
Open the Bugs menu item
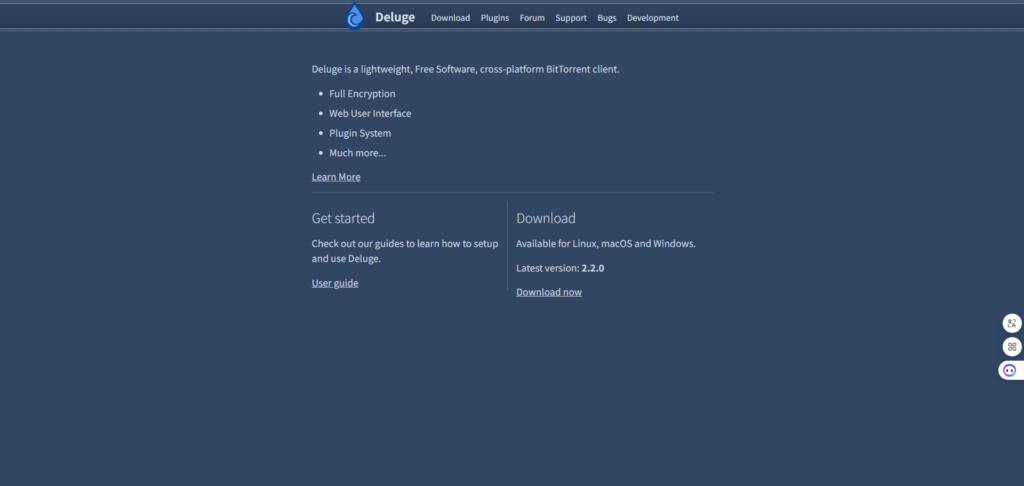tap(607, 18)
